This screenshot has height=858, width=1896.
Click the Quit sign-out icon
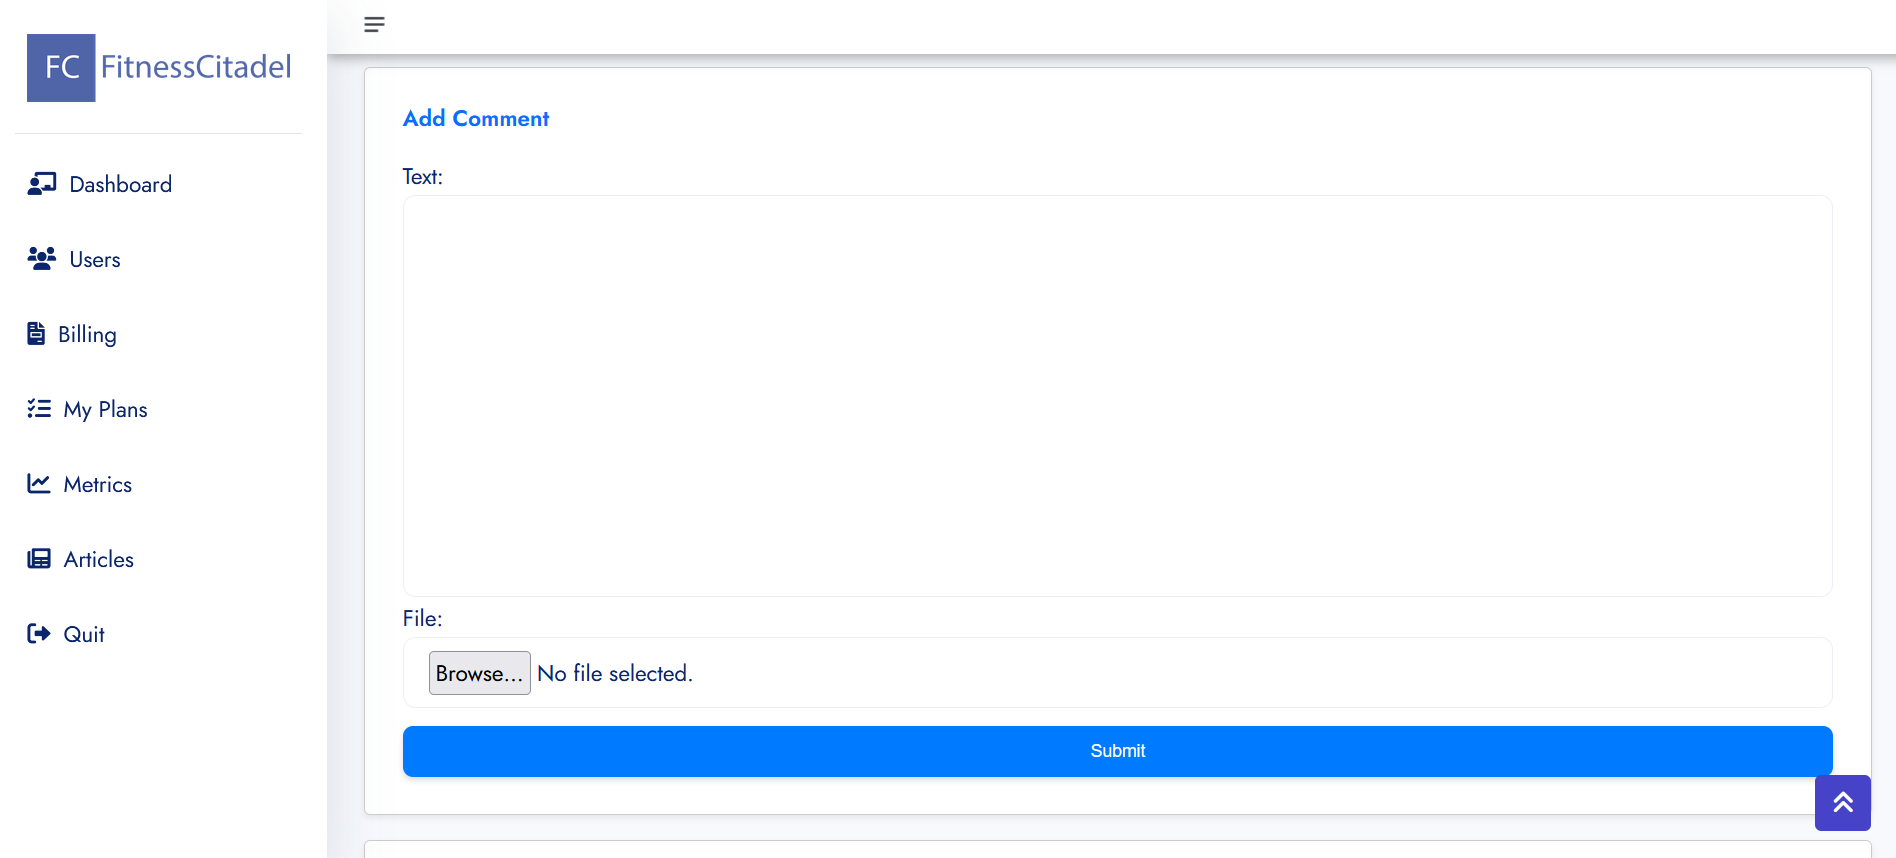point(39,634)
